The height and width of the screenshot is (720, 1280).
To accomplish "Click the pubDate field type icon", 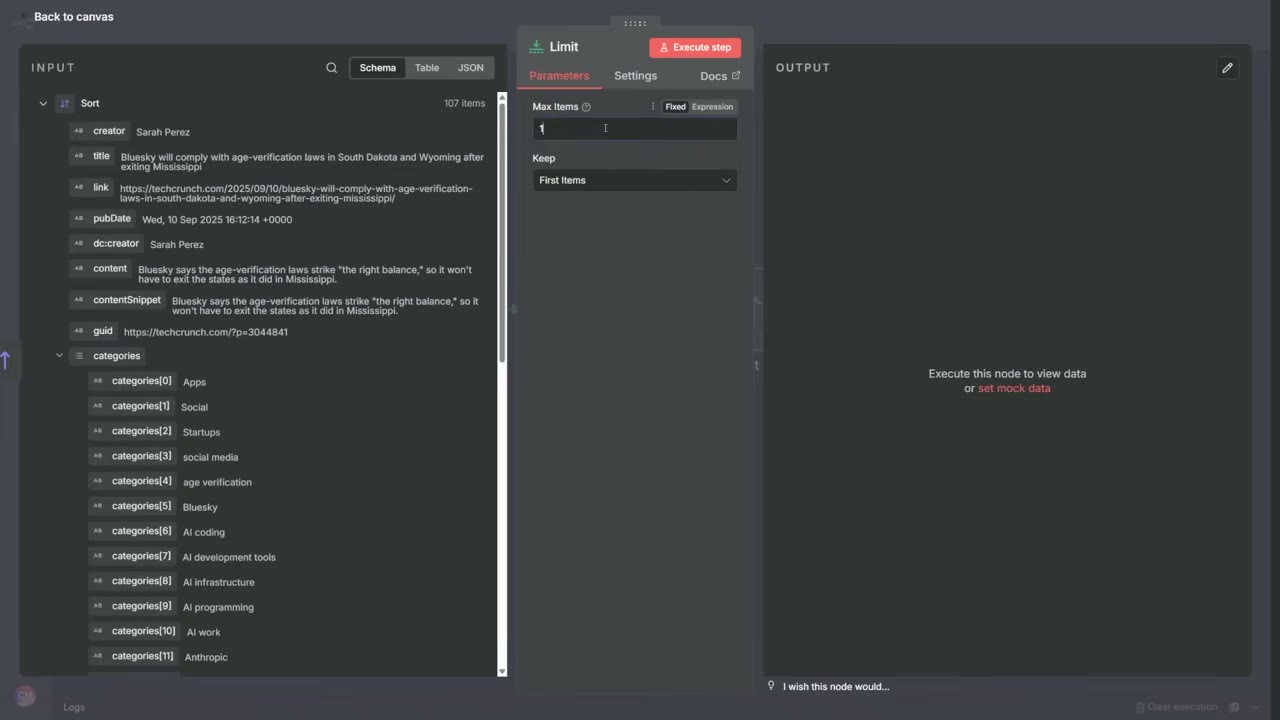I will pyautogui.click(x=79, y=218).
